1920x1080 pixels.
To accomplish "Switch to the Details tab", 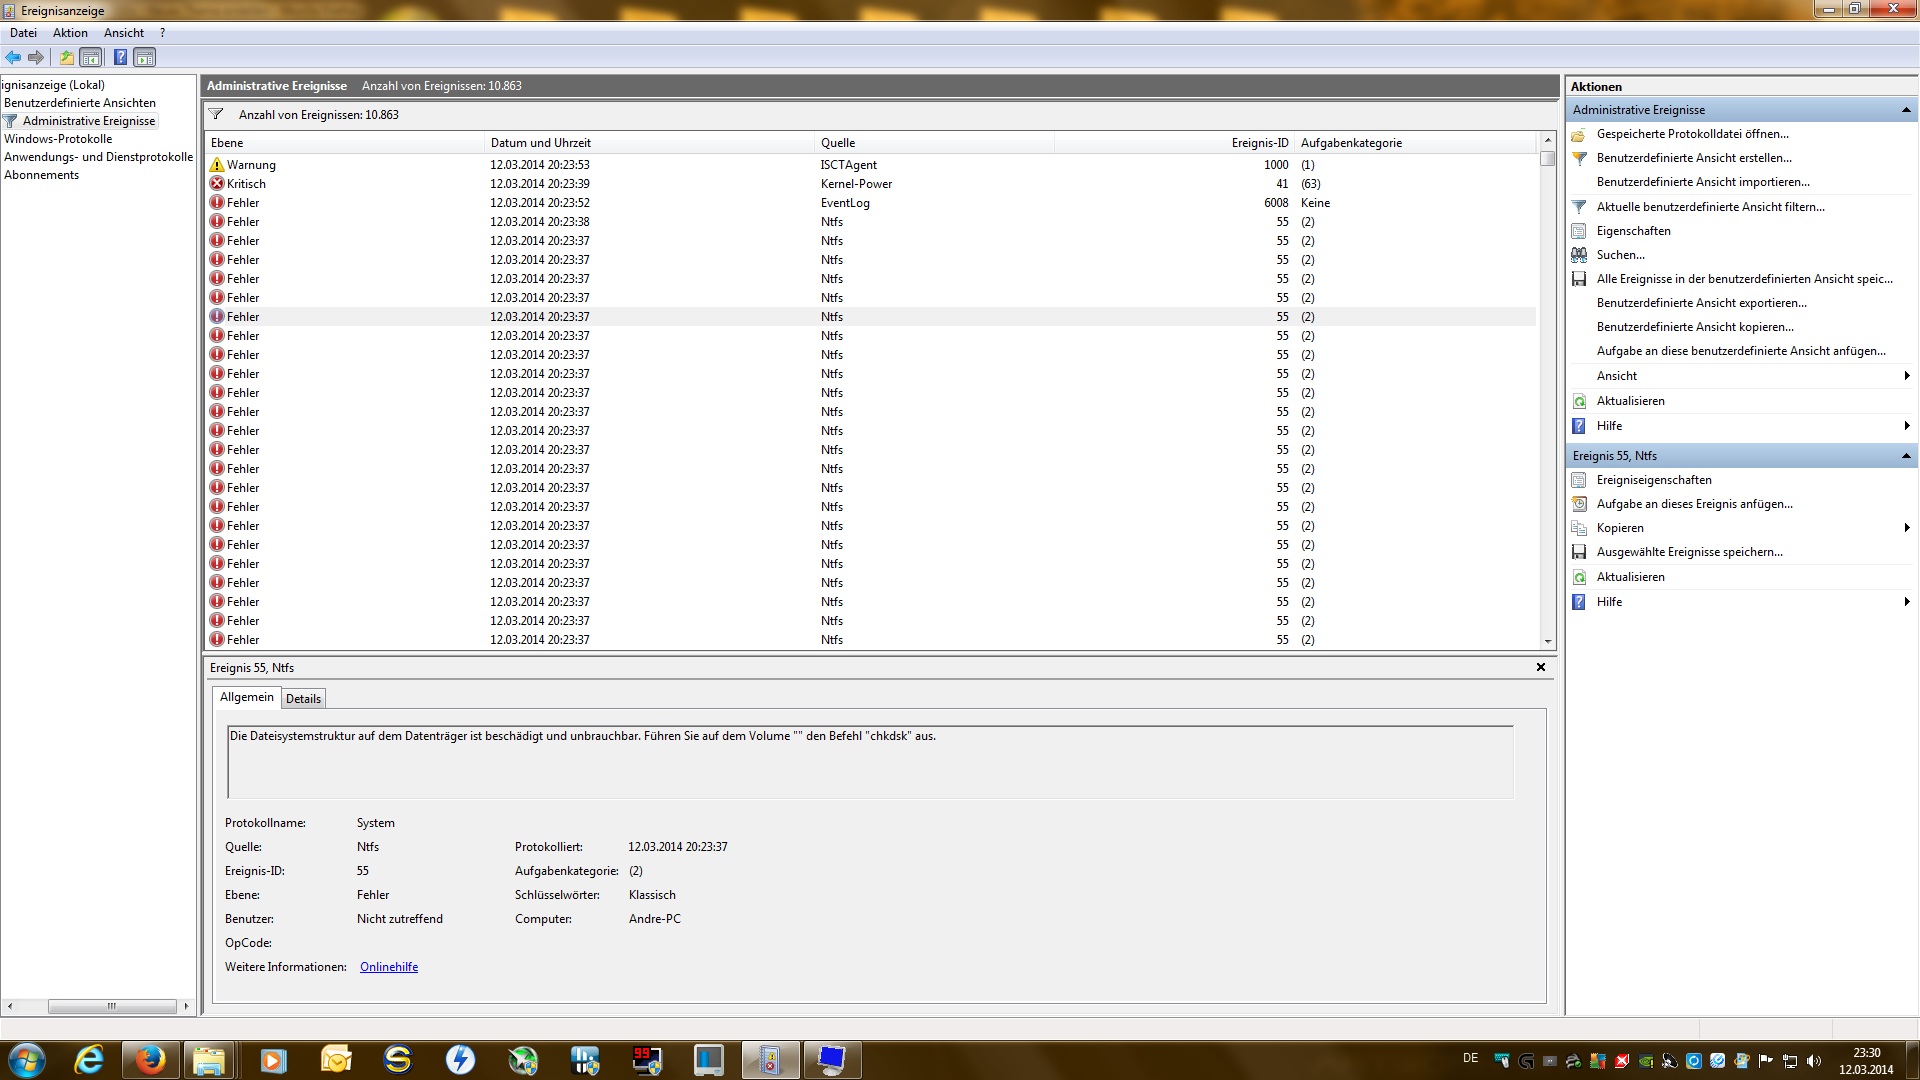I will coord(303,699).
